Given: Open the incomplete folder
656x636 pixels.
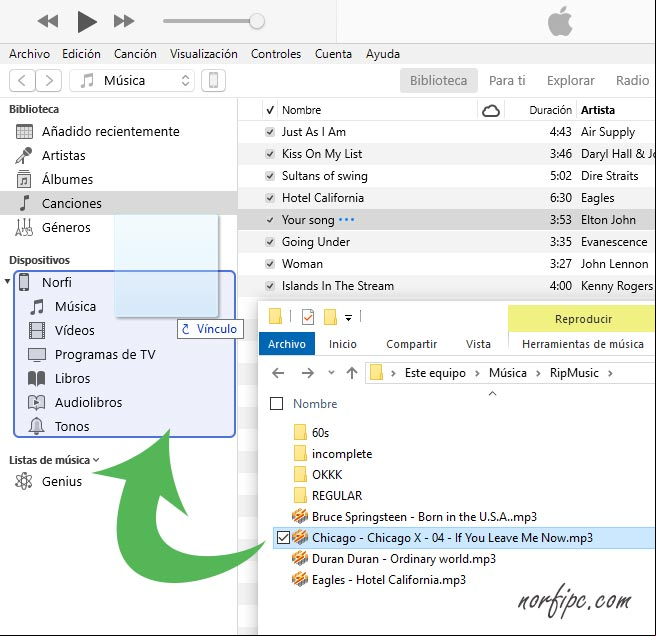Looking at the screenshot, I should click(342, 454).
